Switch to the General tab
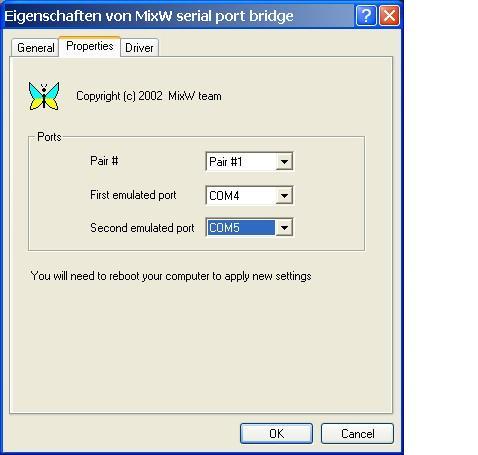Viewport: 478px width, 455px height. click(35, 48)
